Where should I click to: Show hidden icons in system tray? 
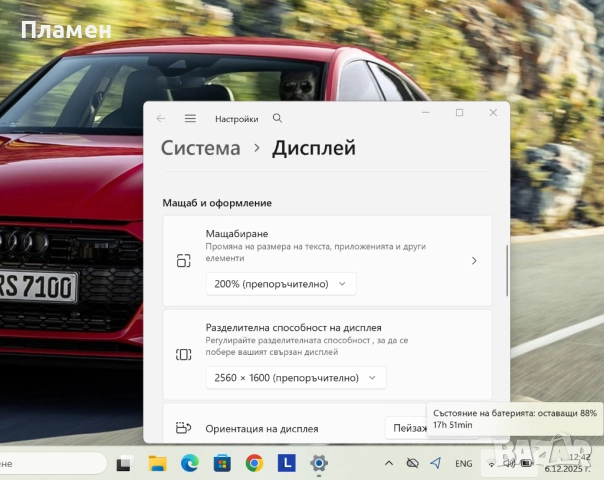[x=388, y=463]
